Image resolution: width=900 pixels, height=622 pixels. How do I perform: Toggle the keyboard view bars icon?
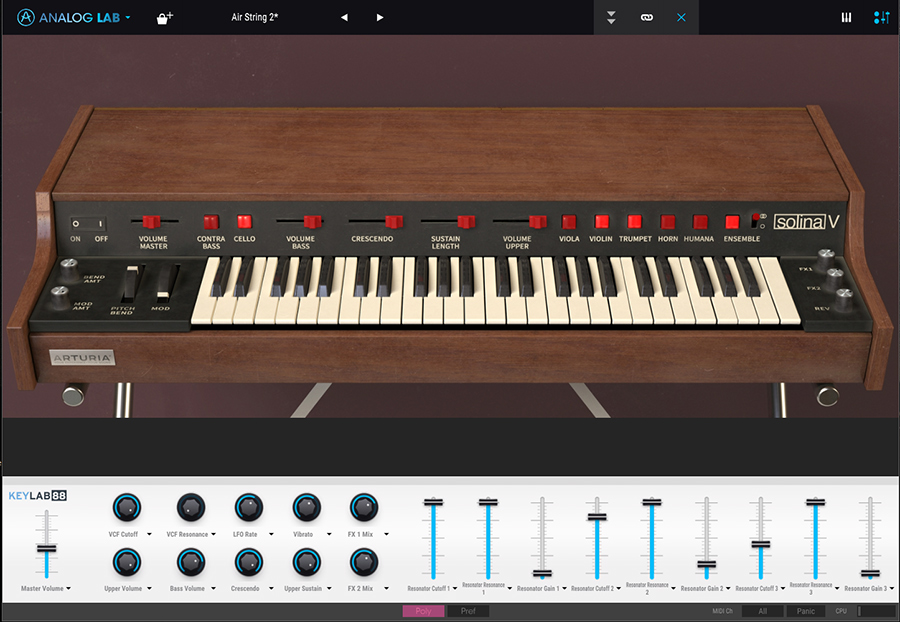847,18
